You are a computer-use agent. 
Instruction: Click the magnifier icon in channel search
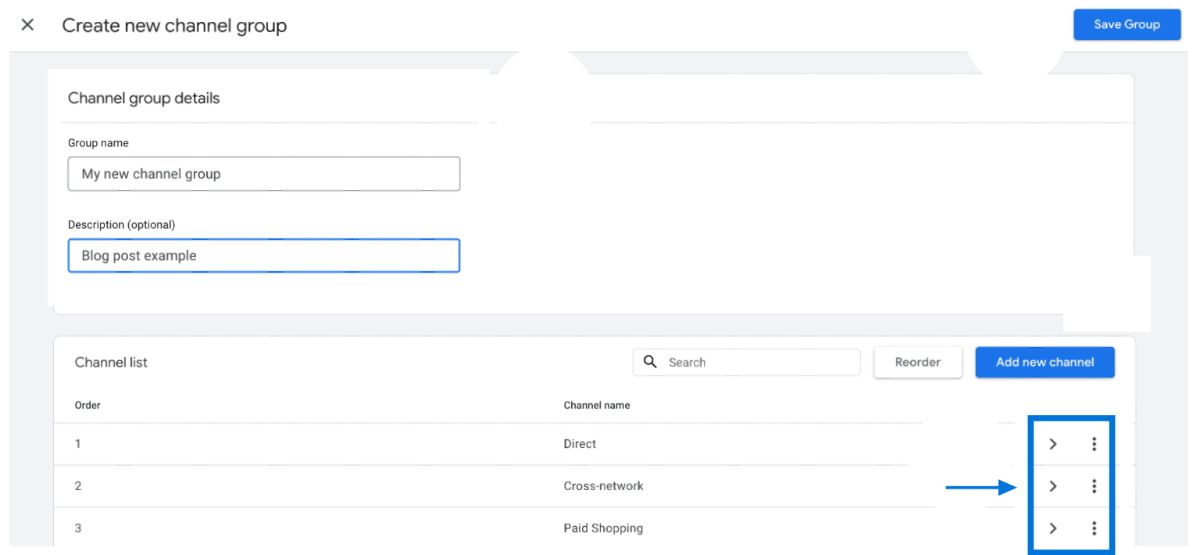(651, 362)
